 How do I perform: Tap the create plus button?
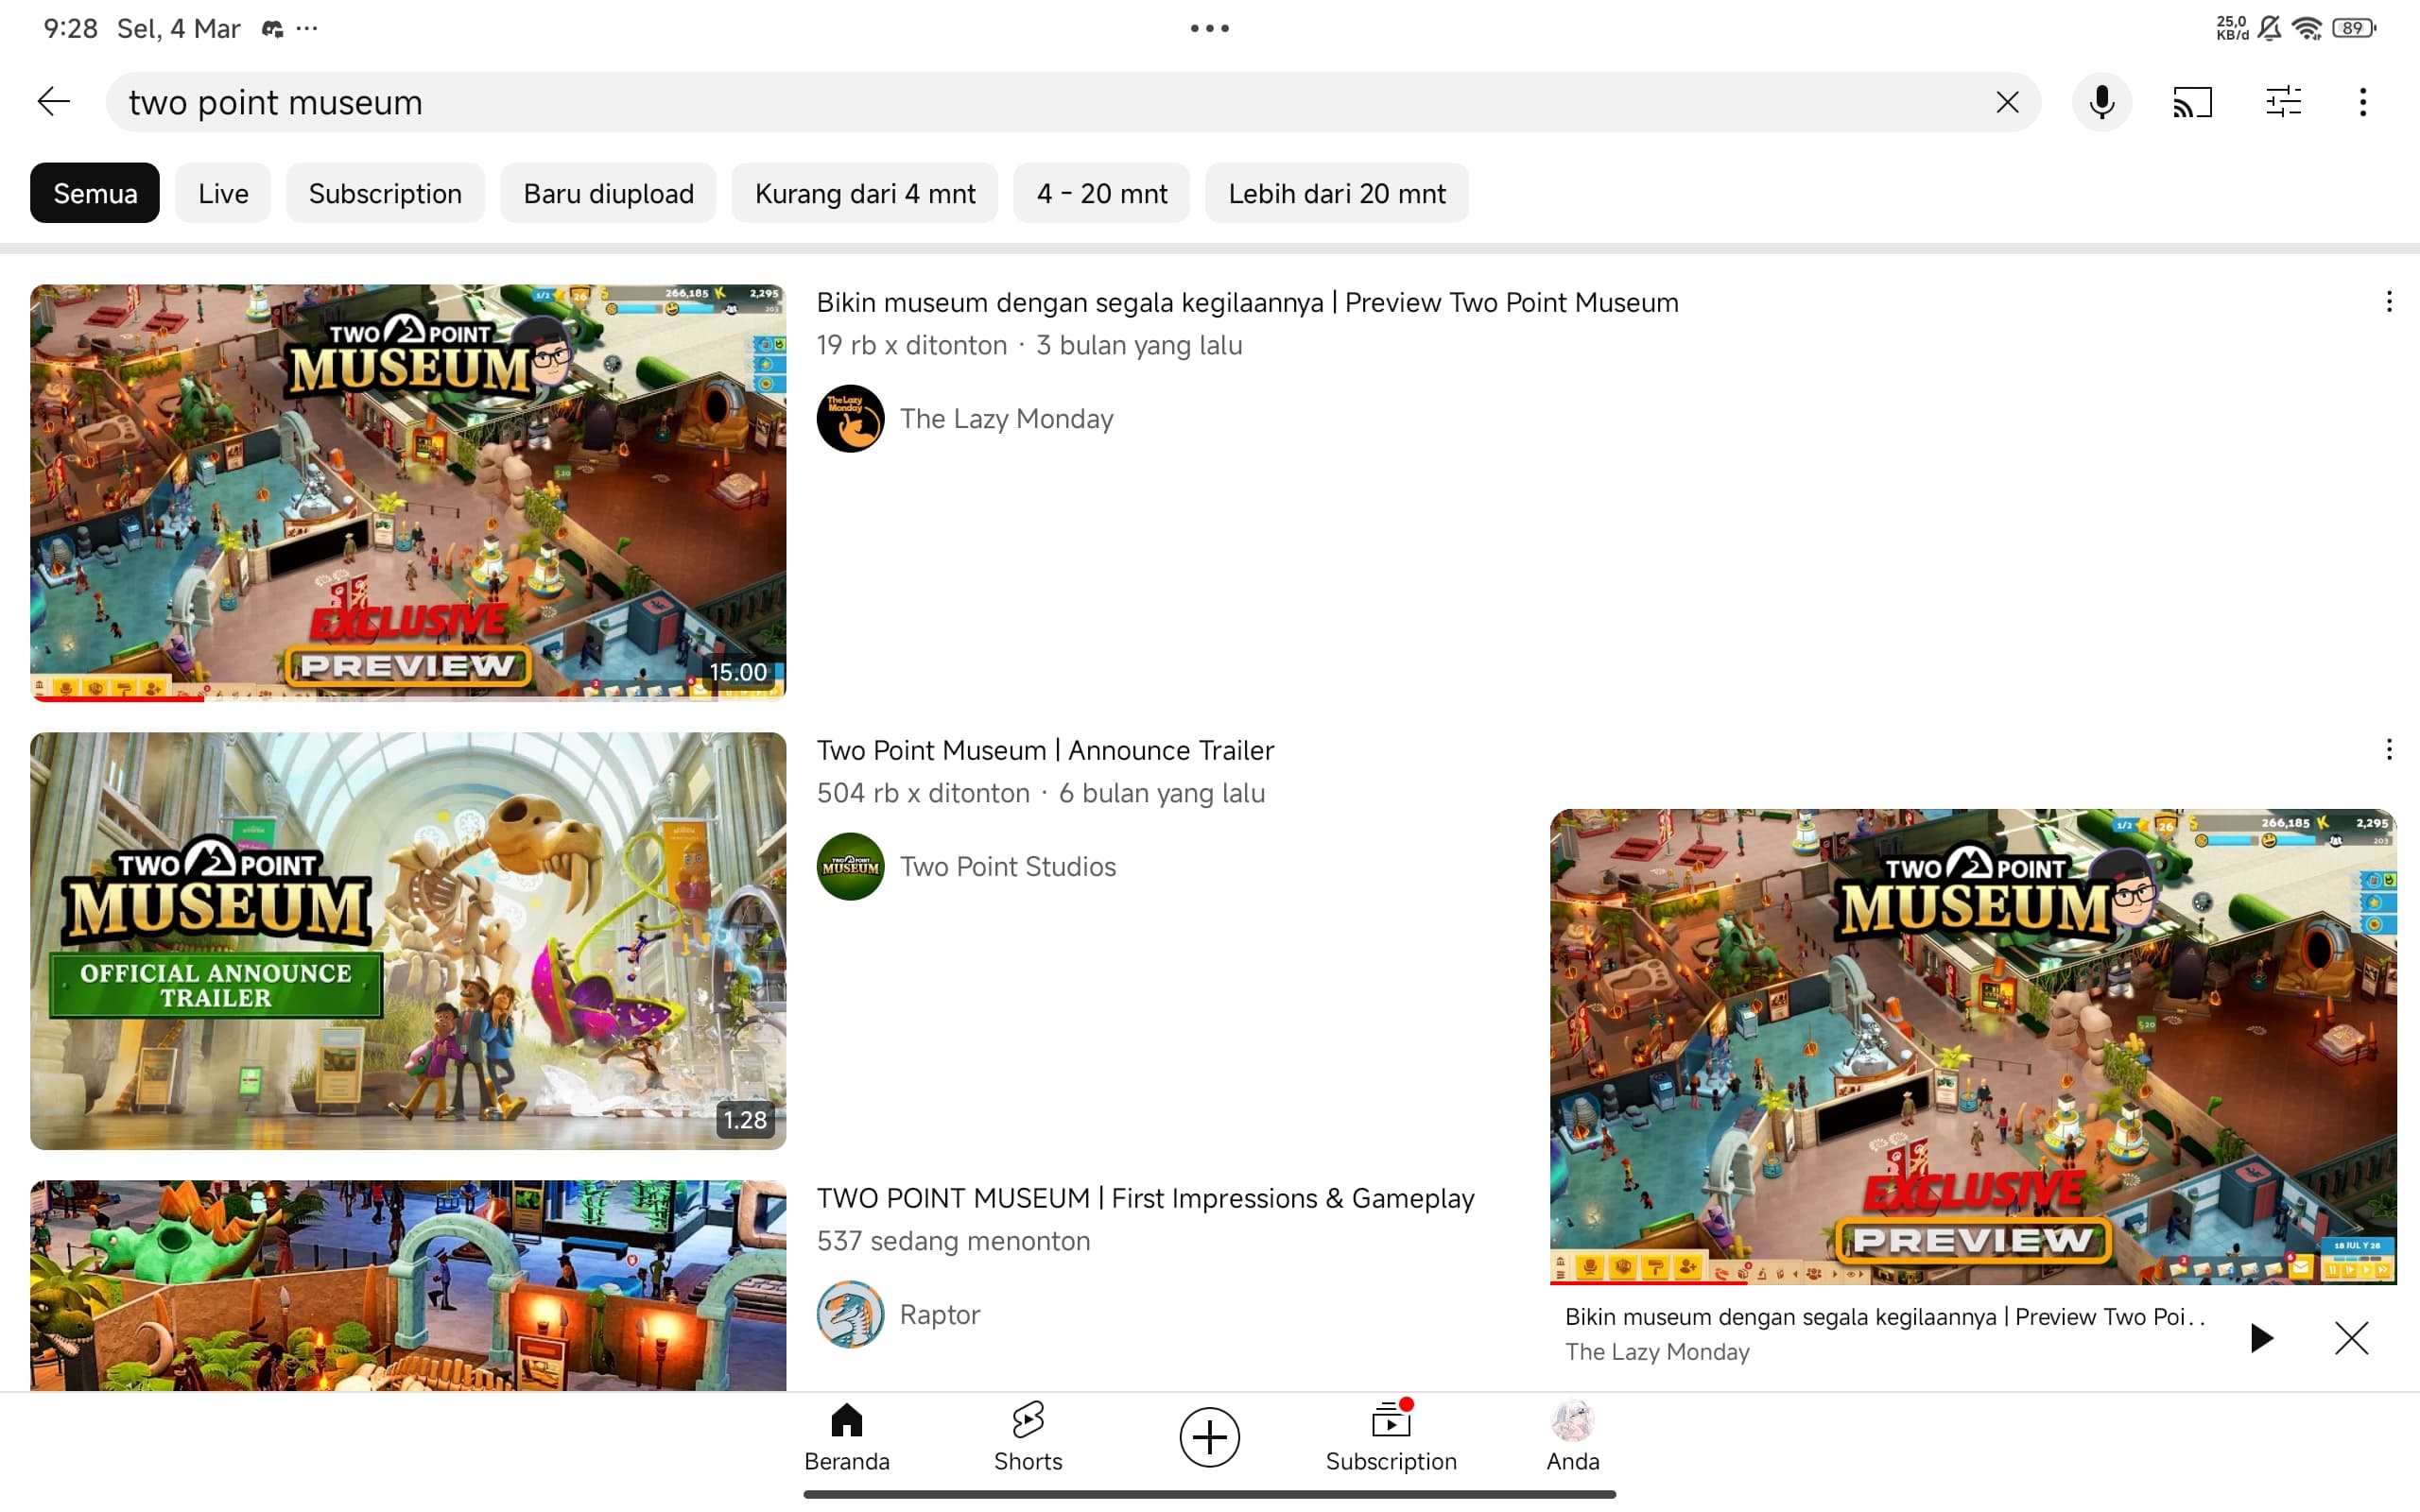click(x=1209, y=1437)
